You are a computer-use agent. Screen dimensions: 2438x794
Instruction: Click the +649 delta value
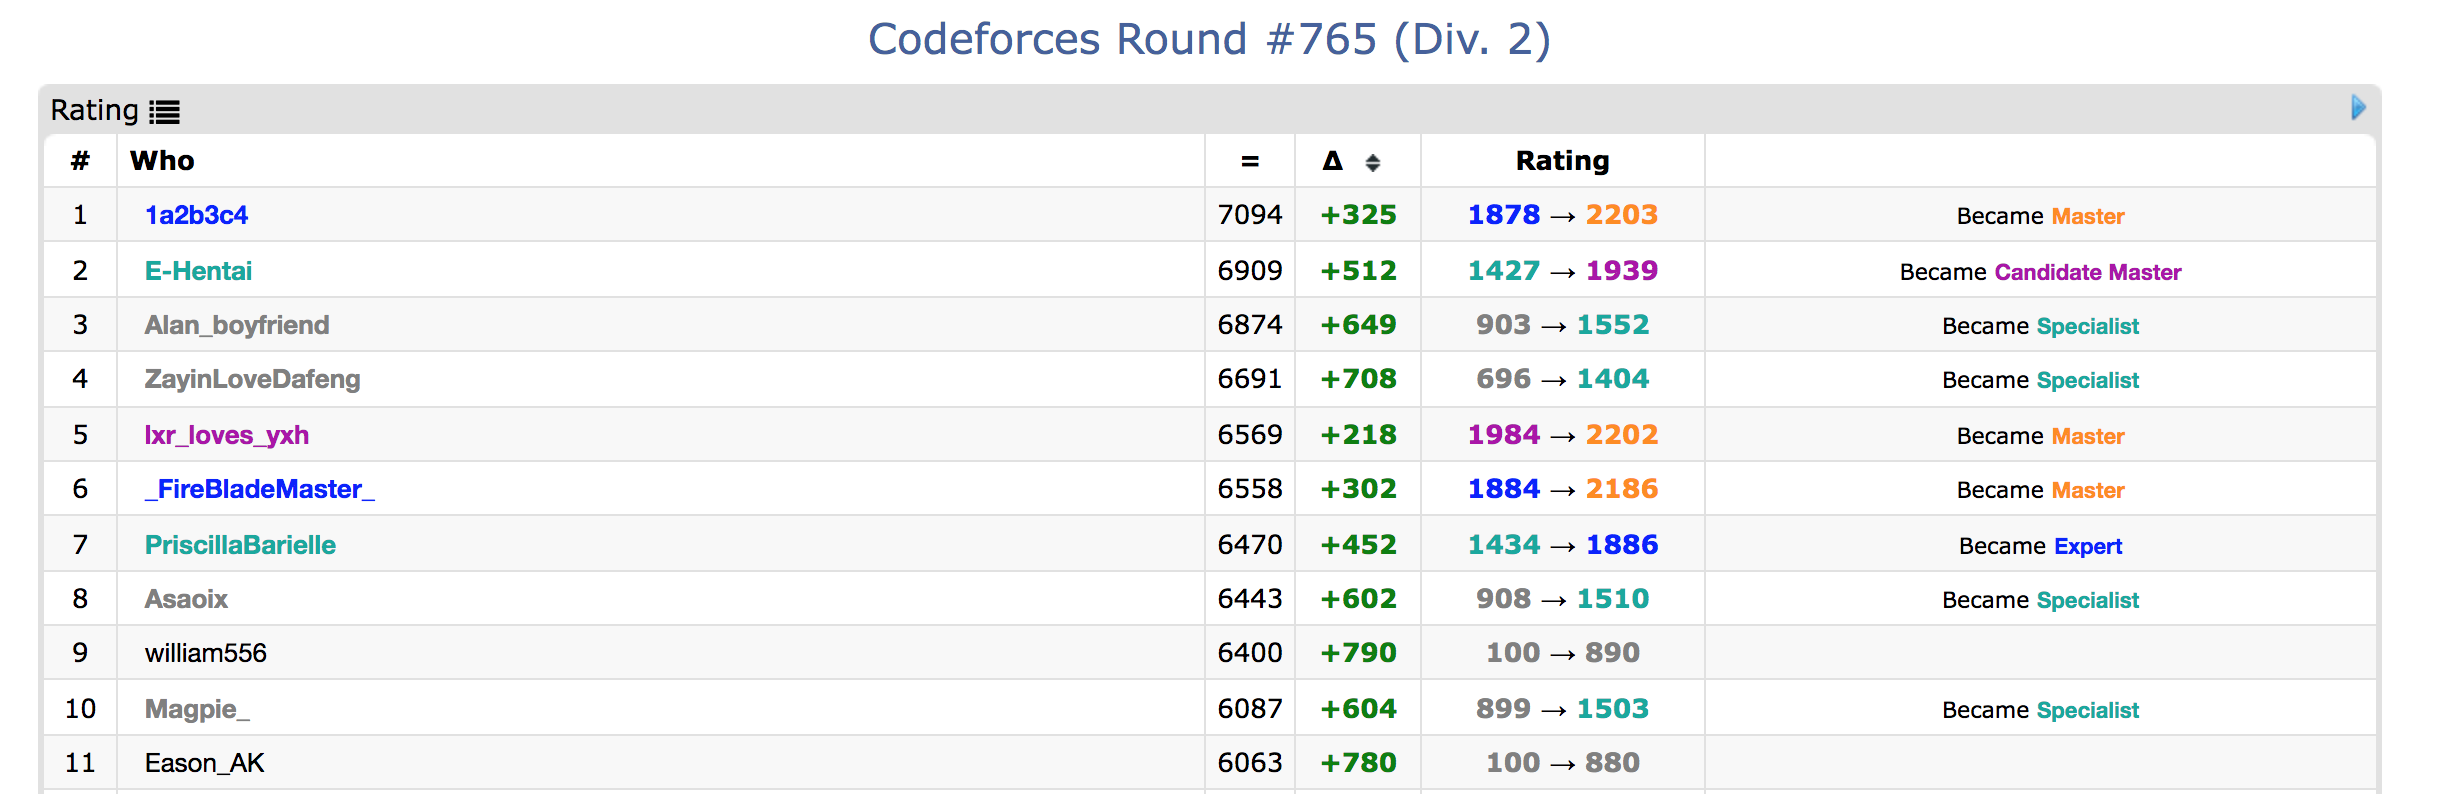[x=1358, y=325]
